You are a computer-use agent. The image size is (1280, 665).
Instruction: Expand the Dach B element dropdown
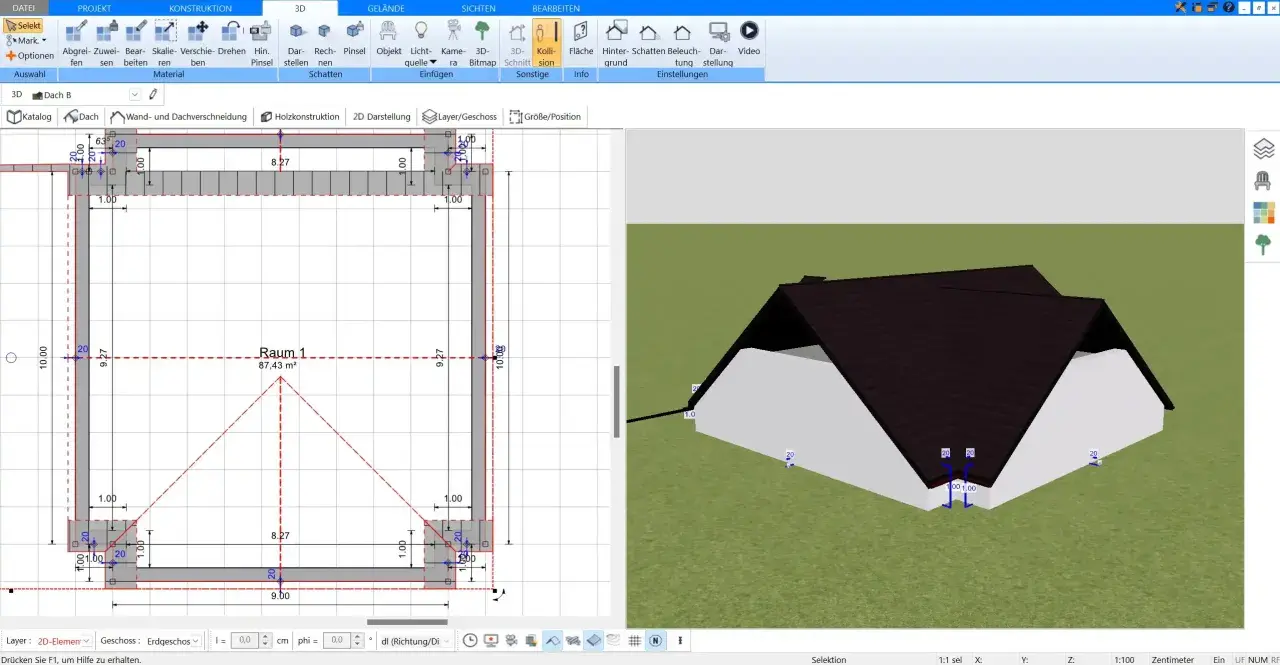(x=135, y=95)
